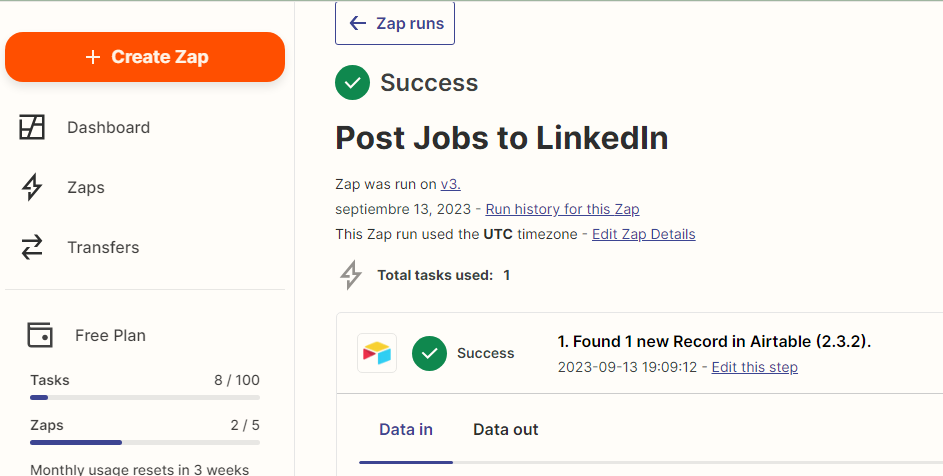
Task: Open Run history for this Zap
Action: point(562,209)
